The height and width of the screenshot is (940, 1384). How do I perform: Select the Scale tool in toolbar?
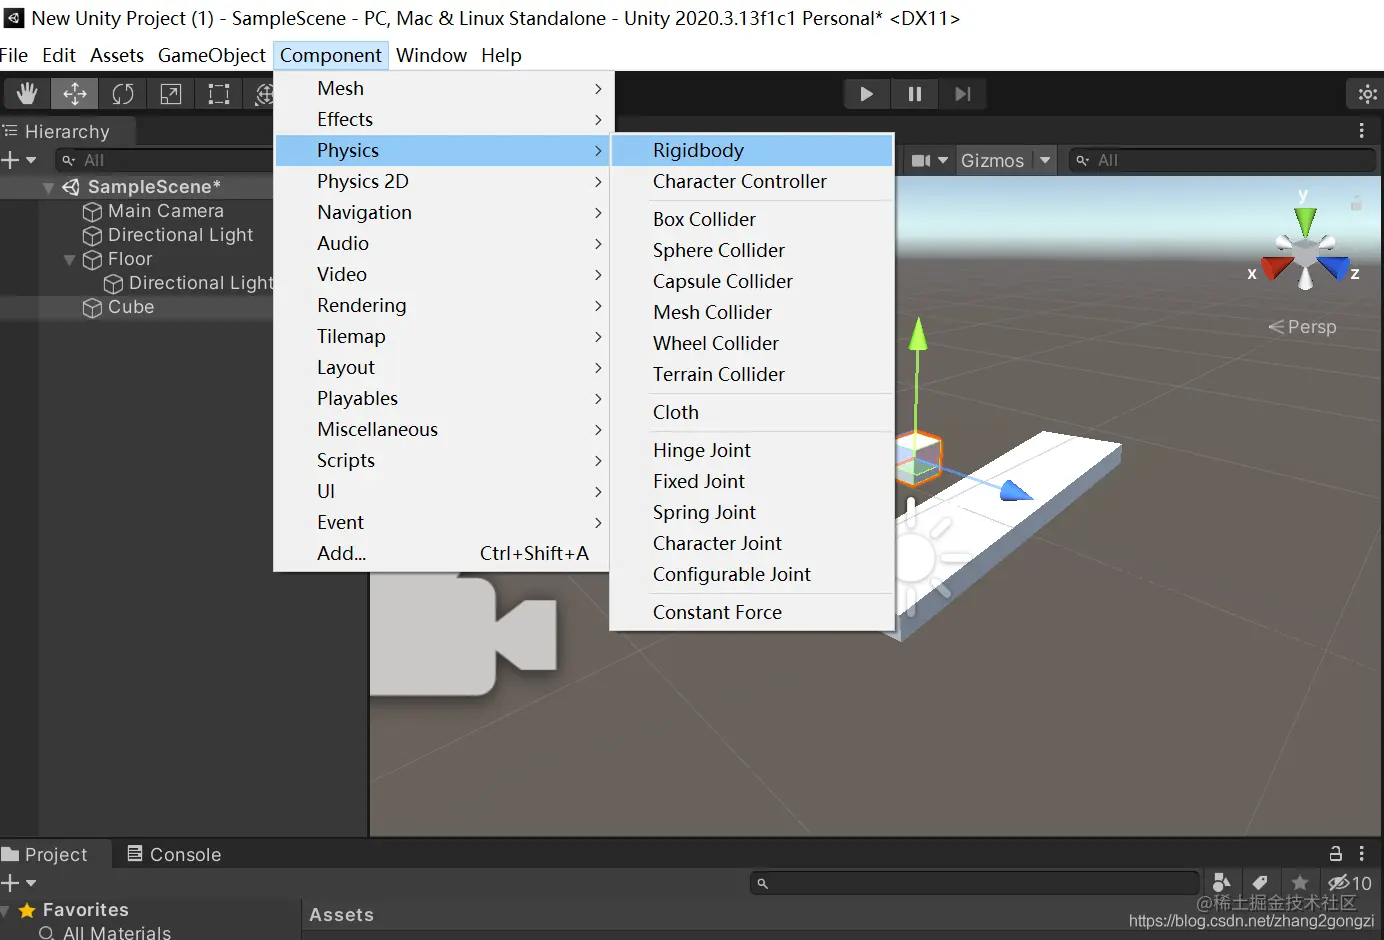click(171, 94)
